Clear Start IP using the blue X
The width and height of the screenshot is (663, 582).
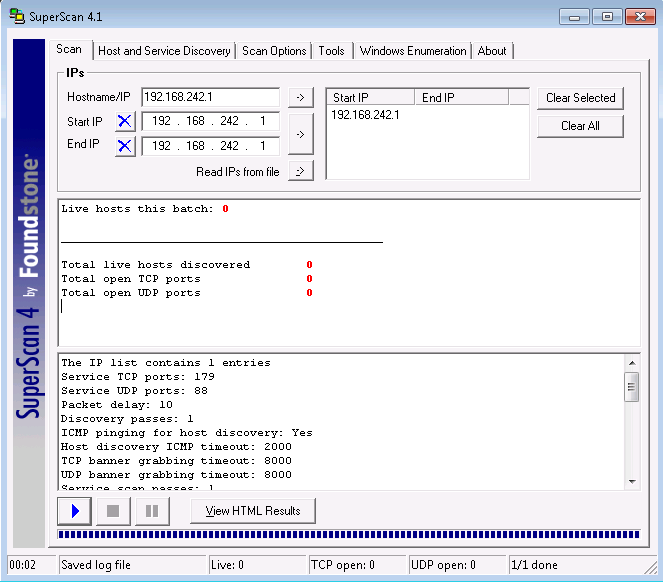point(125,121)
